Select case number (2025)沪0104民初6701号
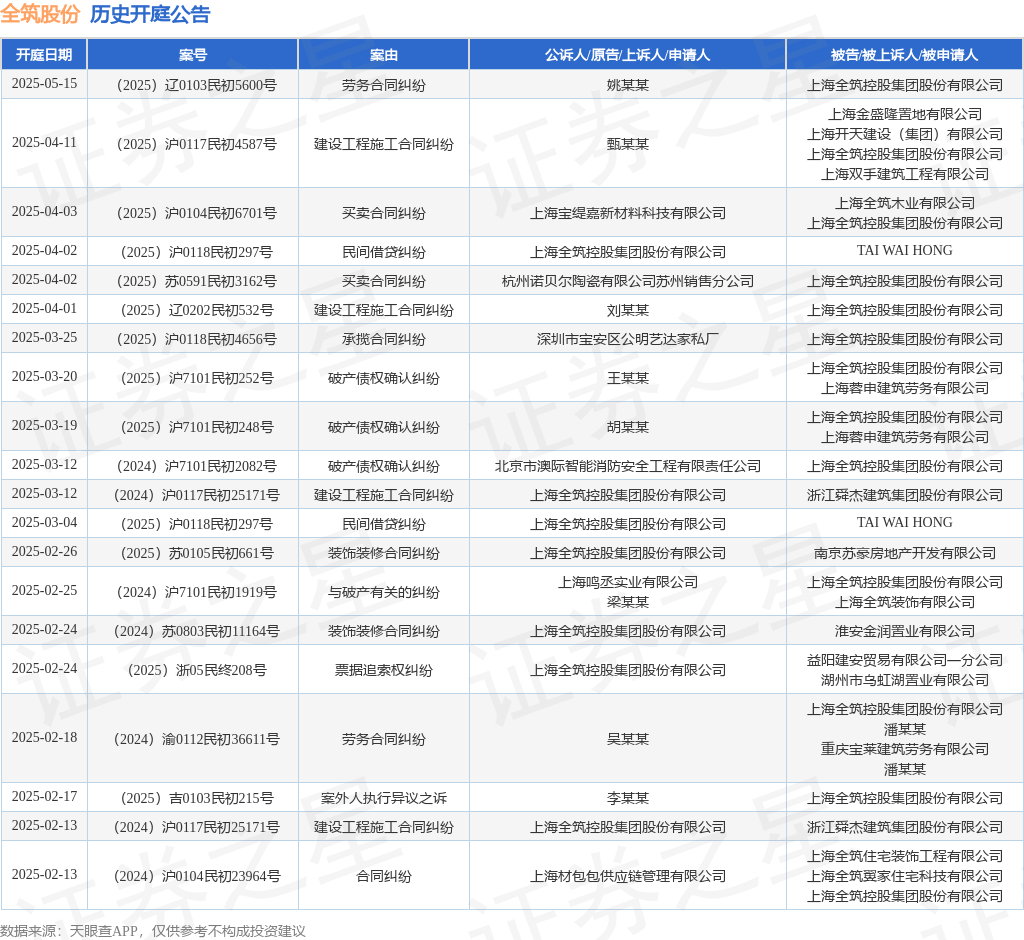This screenshot has height=940, width=1024. pyautogui.click(x=193, y=213)
